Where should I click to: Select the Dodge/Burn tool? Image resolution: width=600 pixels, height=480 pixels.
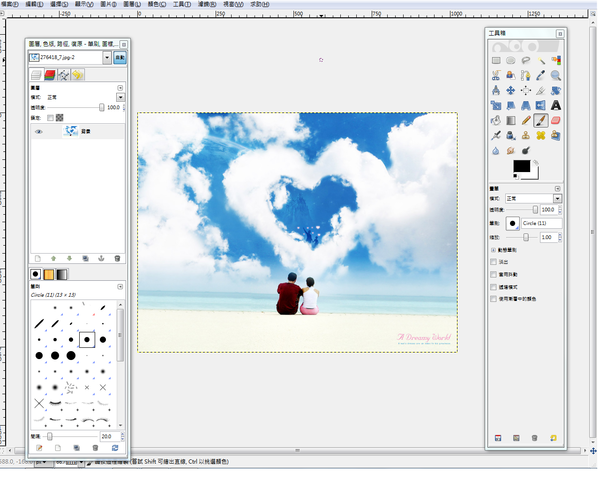pos(526,150)
